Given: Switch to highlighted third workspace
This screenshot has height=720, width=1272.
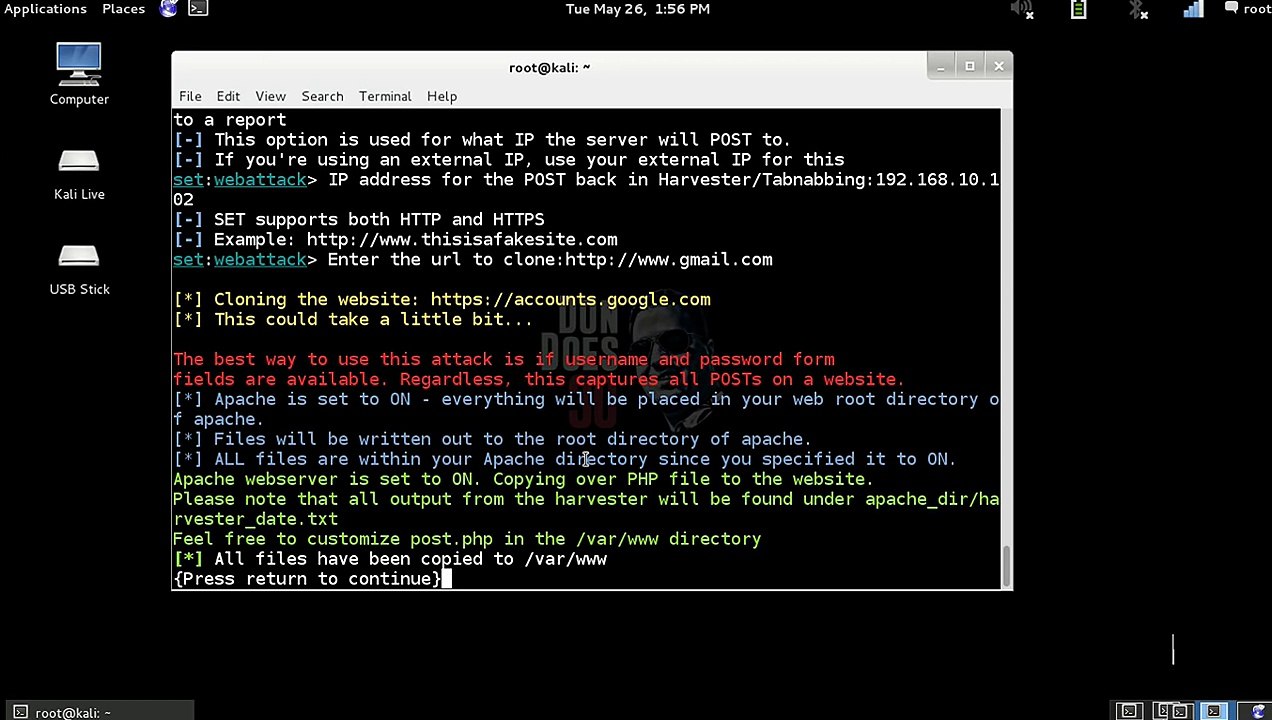Looking at the screenshot, I should 1213,711.
